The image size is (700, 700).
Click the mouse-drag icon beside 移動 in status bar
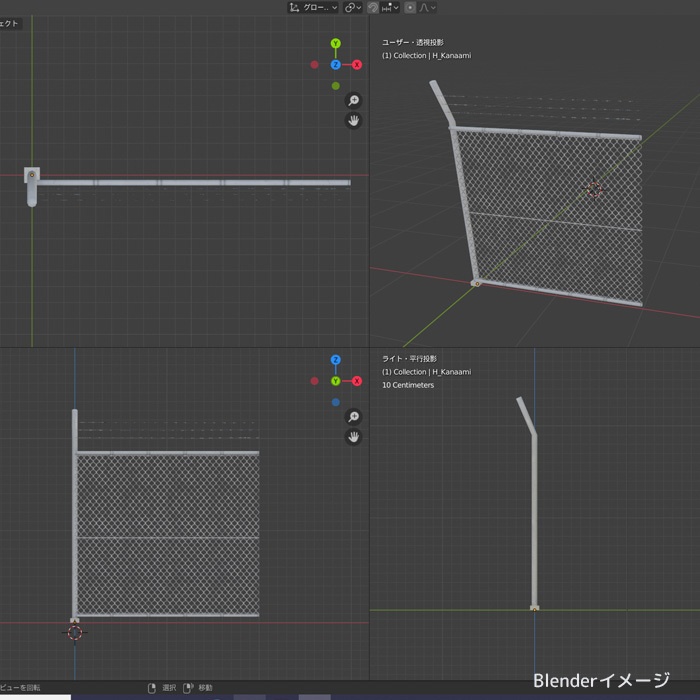click(188, 688)
